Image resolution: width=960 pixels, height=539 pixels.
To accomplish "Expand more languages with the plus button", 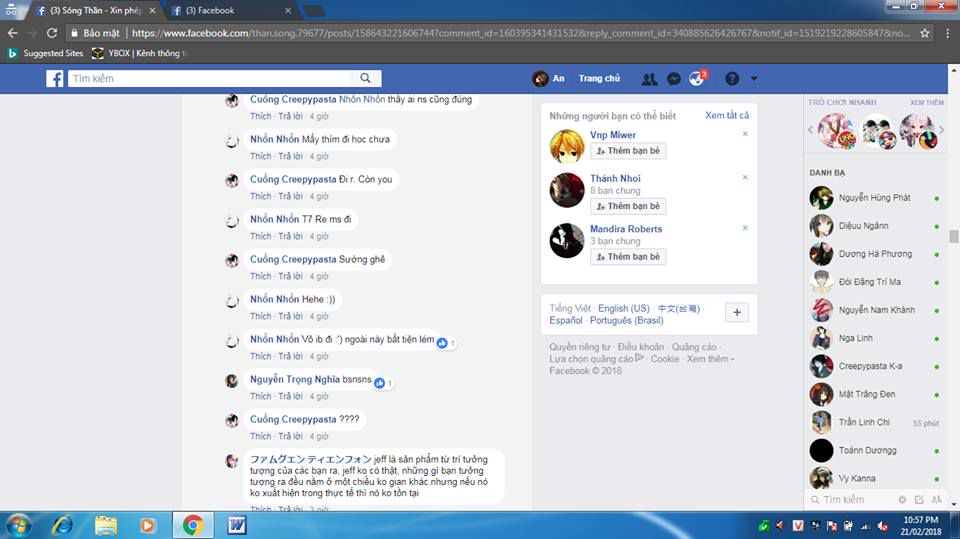I will [736, 313].
